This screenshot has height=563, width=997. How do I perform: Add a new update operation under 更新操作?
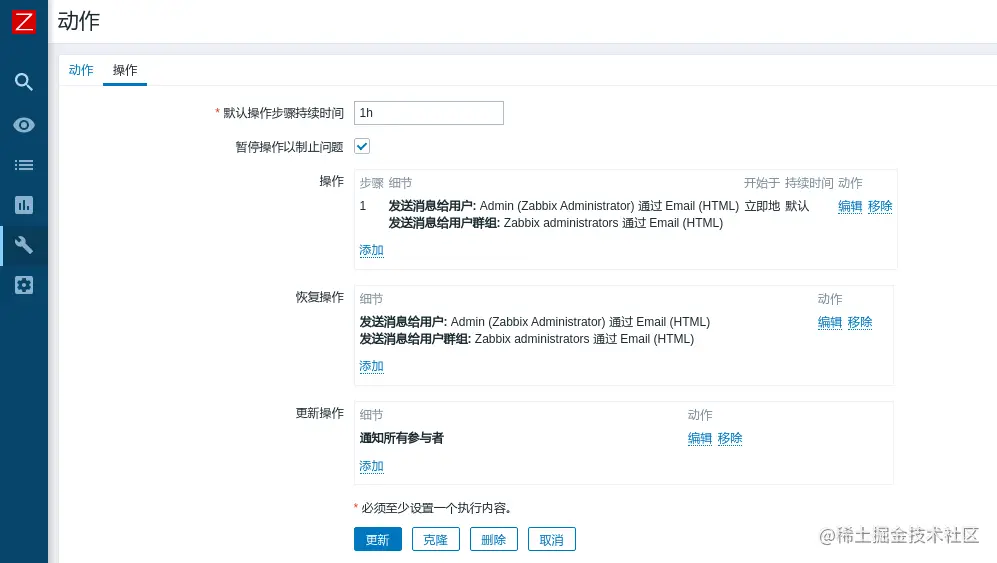coord(371,466)
